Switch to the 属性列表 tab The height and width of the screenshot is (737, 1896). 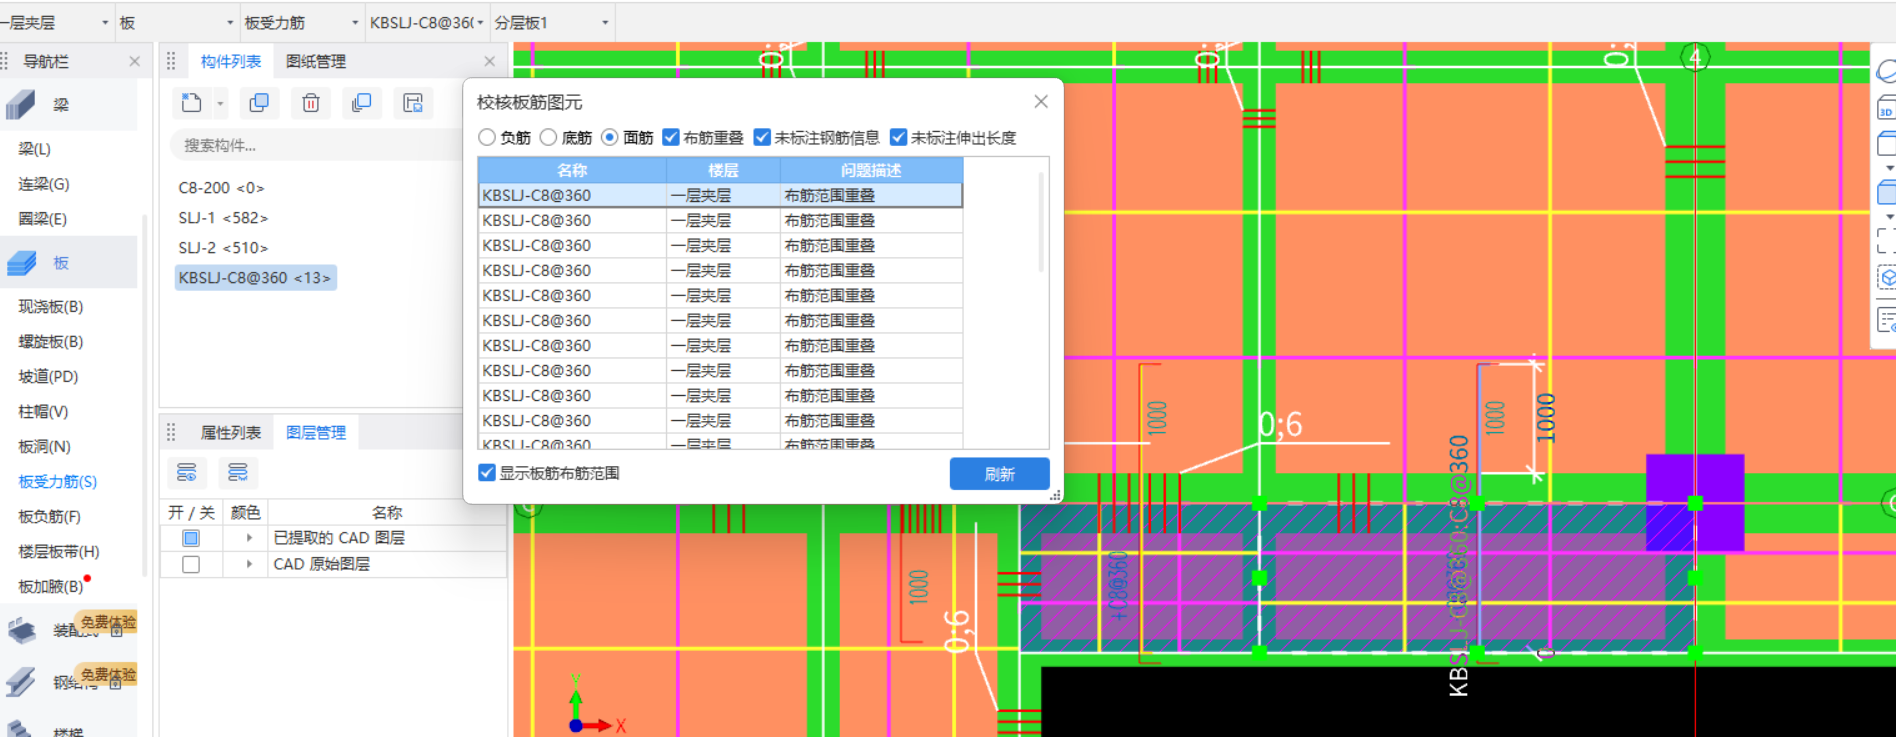click(x=231, y=432)
